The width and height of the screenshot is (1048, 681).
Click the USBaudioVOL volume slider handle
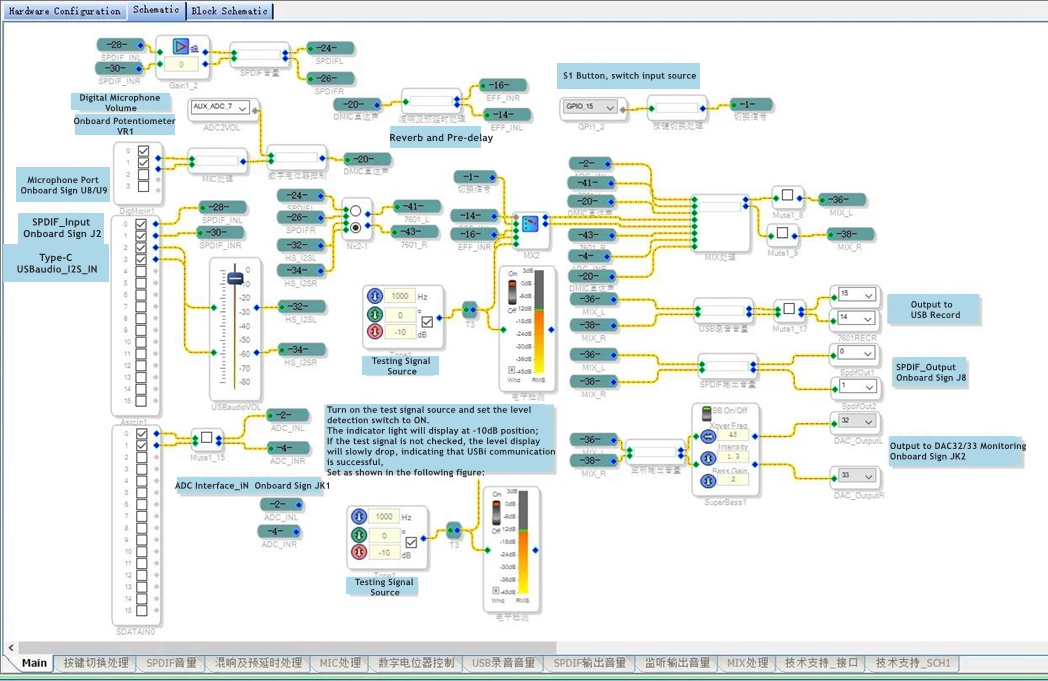pos(235,278)
